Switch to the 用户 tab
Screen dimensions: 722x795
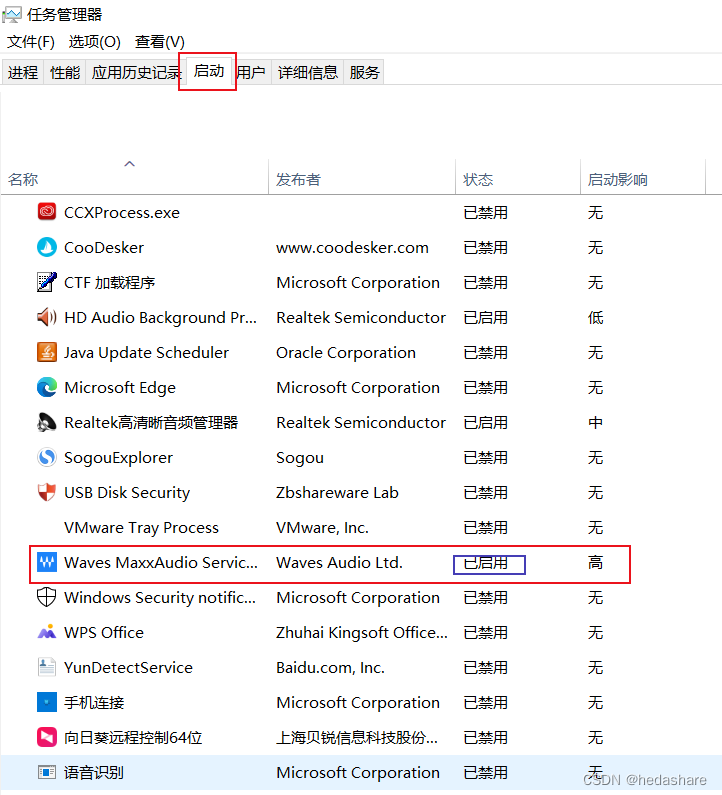tap(251, 73)
